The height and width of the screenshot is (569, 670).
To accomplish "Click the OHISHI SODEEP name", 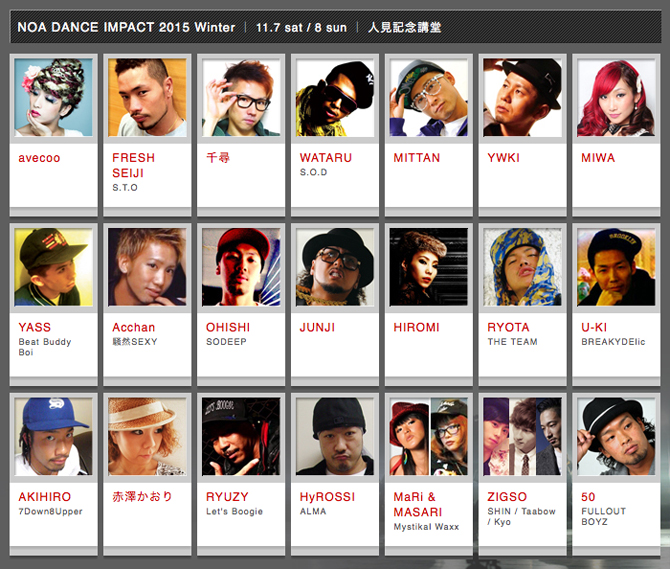I will coord(228,334).
